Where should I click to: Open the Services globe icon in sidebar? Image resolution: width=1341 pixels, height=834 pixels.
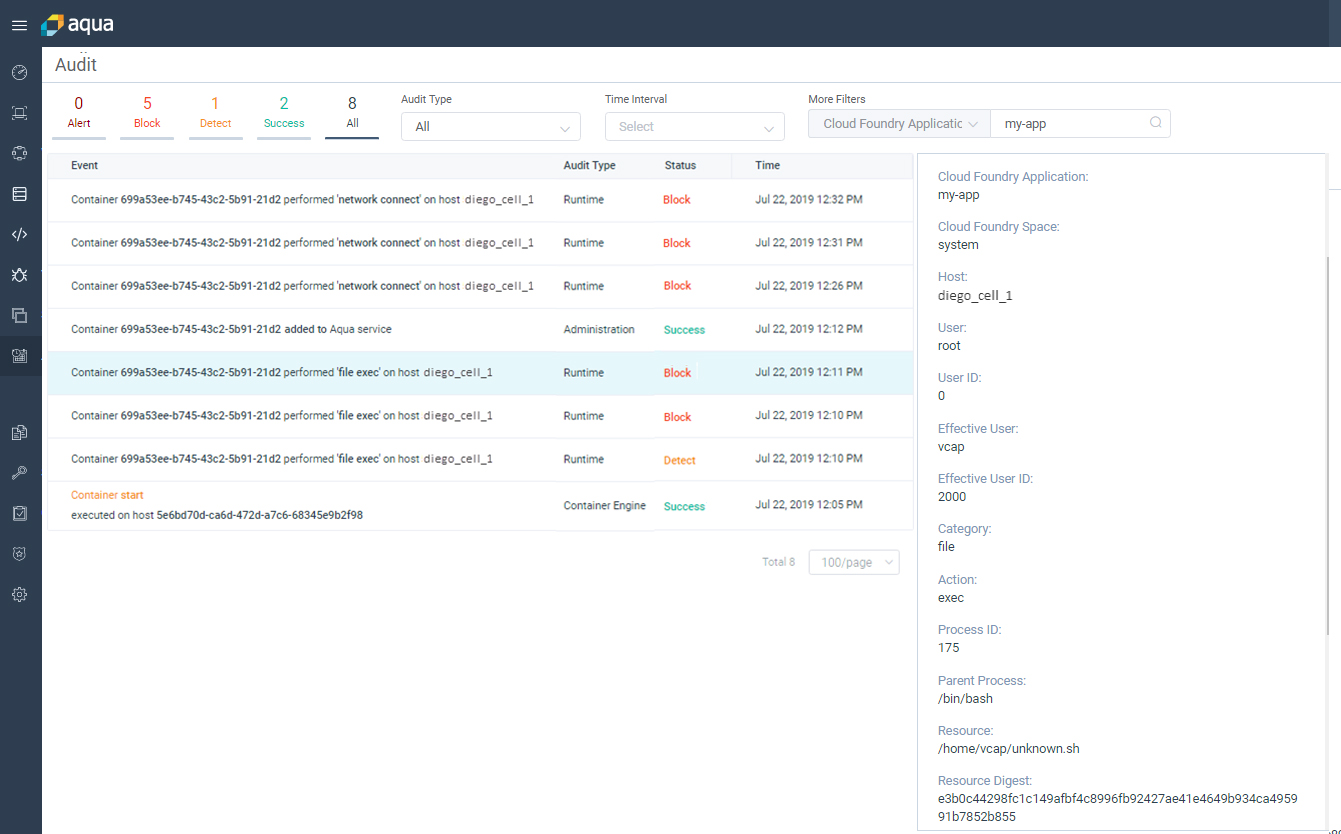coord(19,153)
